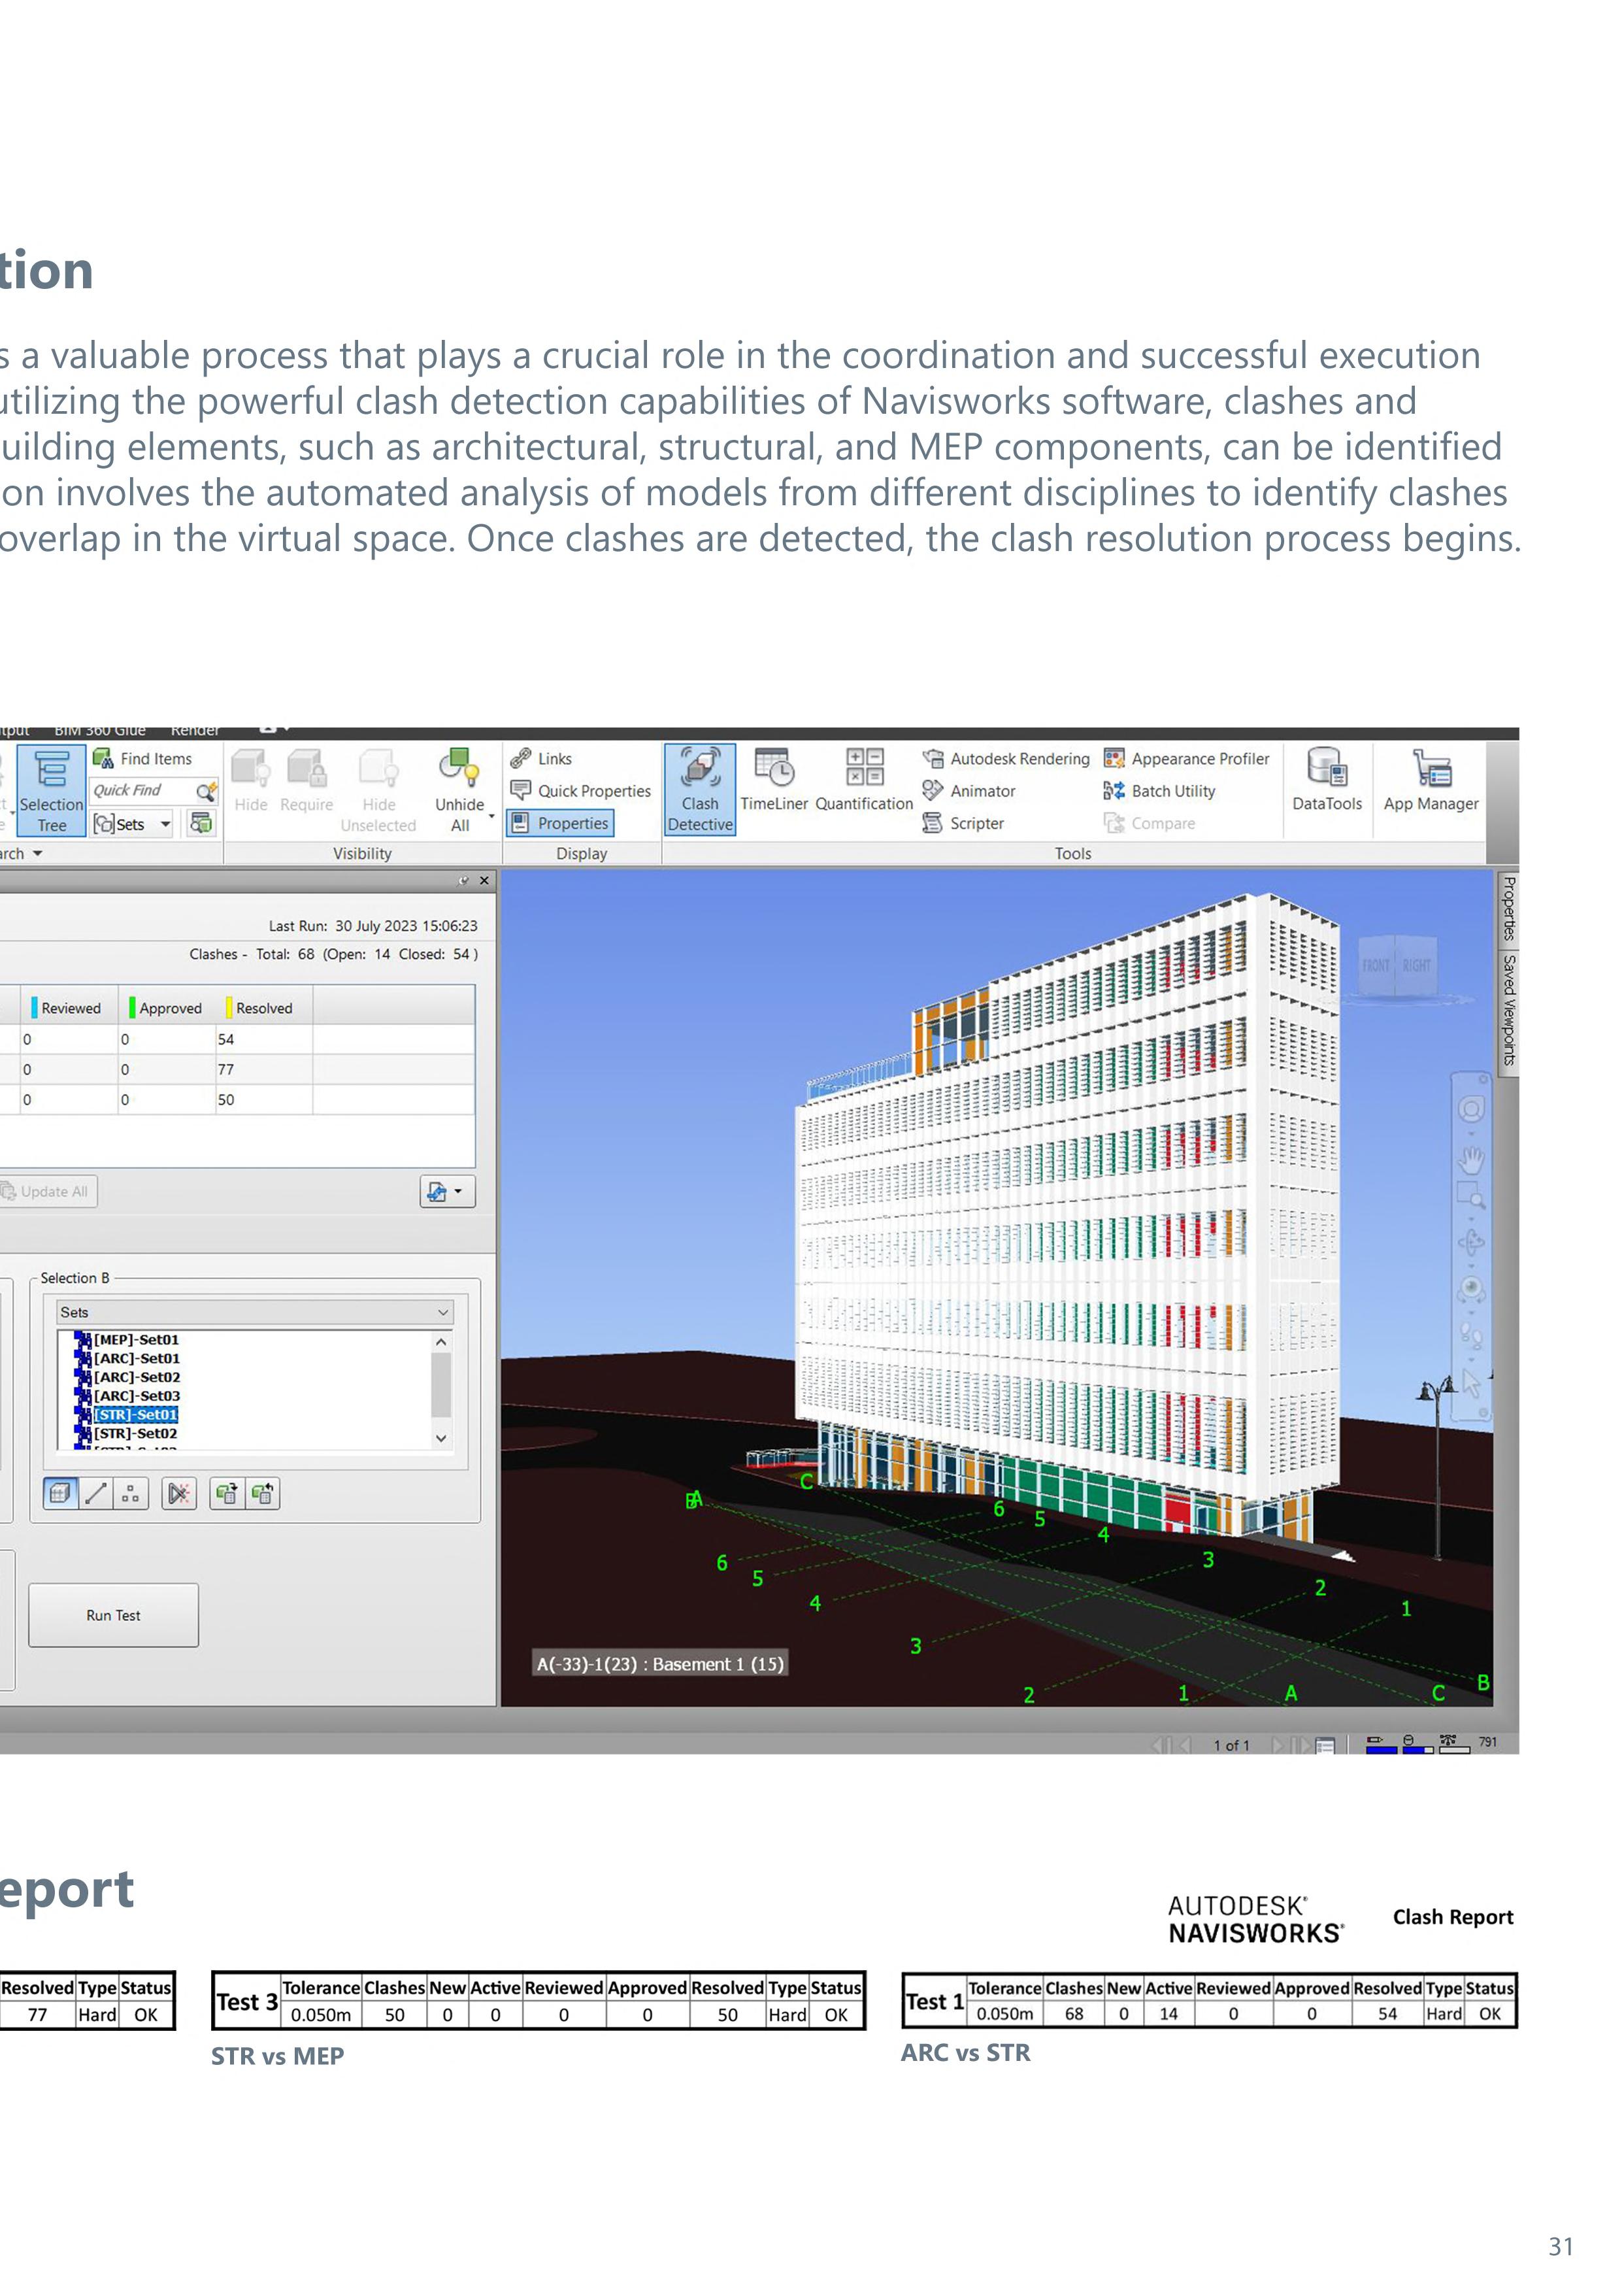Toggle the Surfaces geometry type button

61,1494
